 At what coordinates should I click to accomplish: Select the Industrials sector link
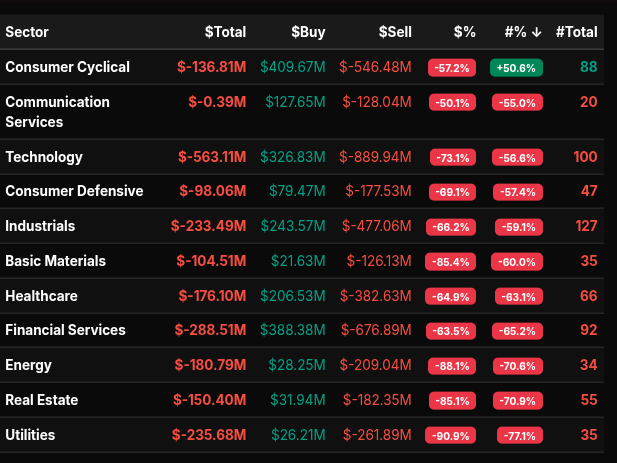(x=40, y=226)
